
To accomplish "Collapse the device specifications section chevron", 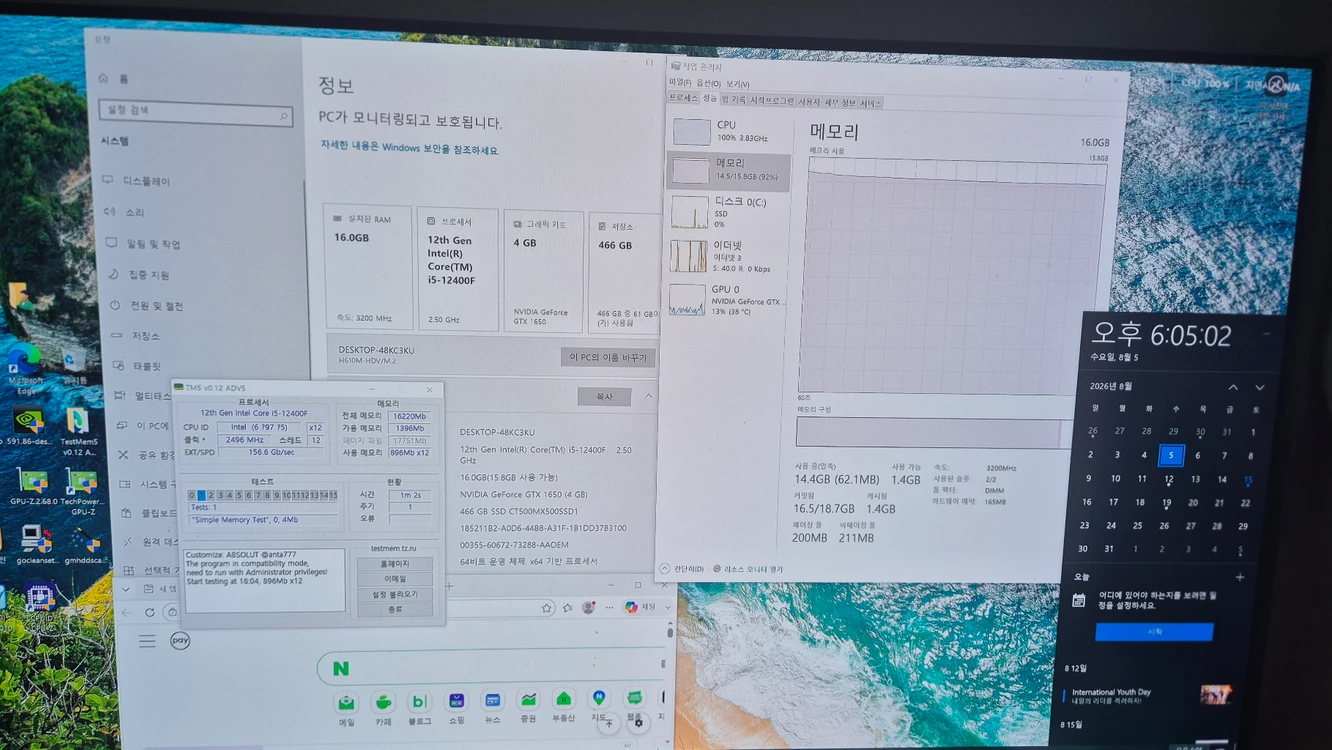I will pyautogui.click(x=648, y=397).
